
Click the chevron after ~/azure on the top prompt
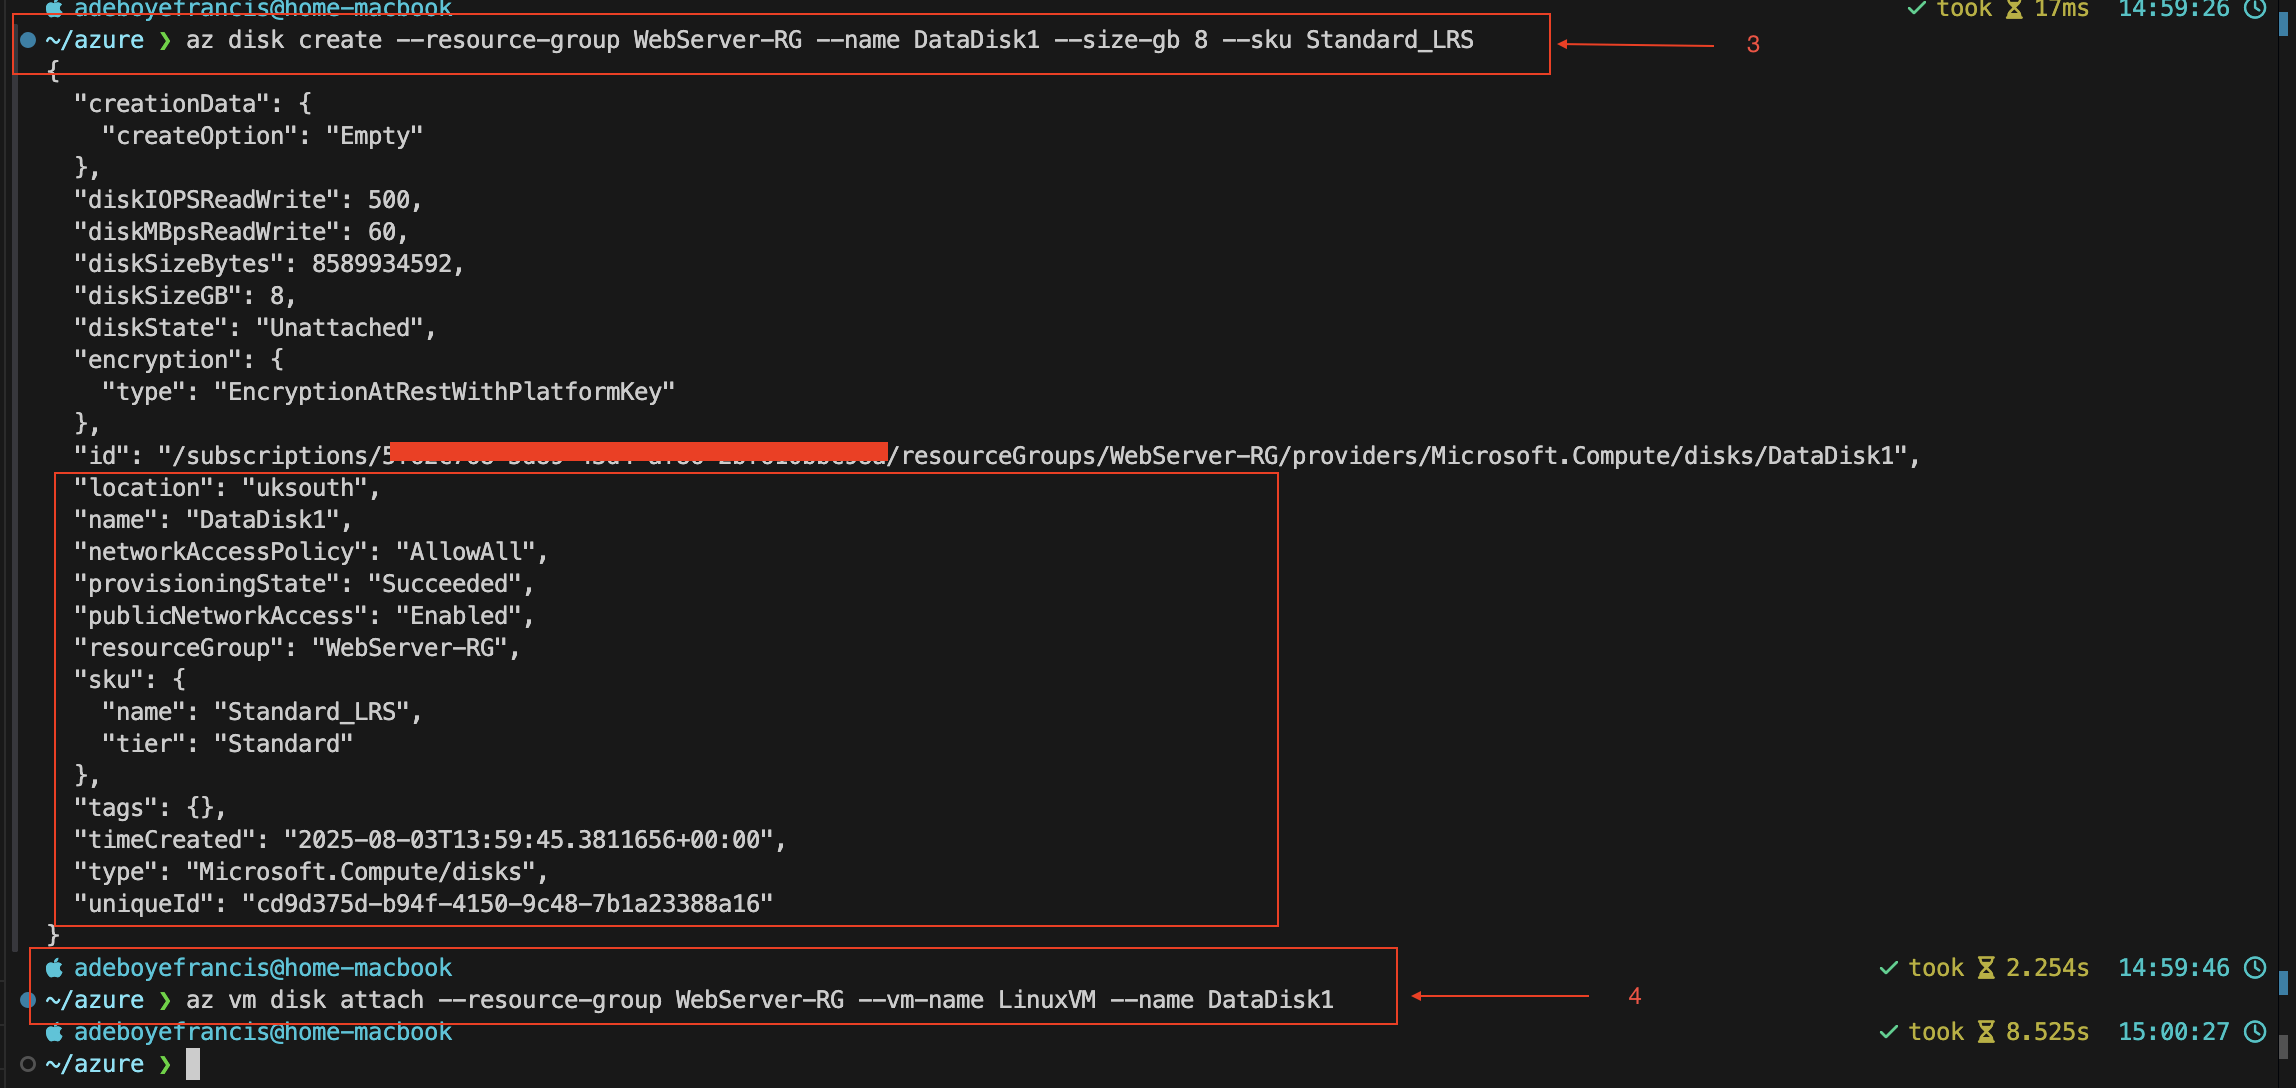[x=163, y=41]
